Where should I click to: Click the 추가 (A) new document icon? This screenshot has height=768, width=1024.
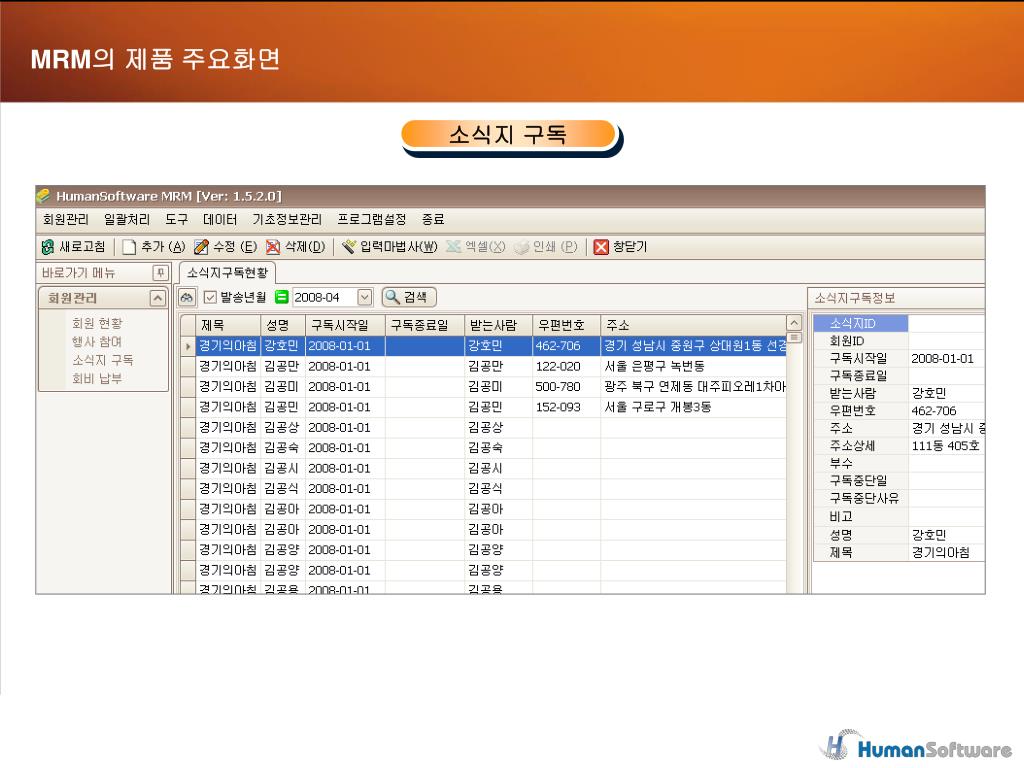pyautogui.click(x=129, y=247)
